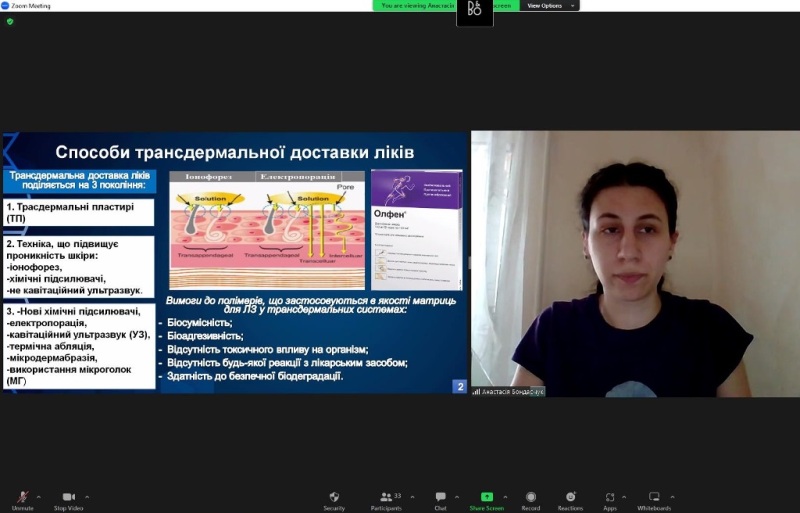Click the 'Біоадгезивність;' bullet text

click(x=205, y=336)
